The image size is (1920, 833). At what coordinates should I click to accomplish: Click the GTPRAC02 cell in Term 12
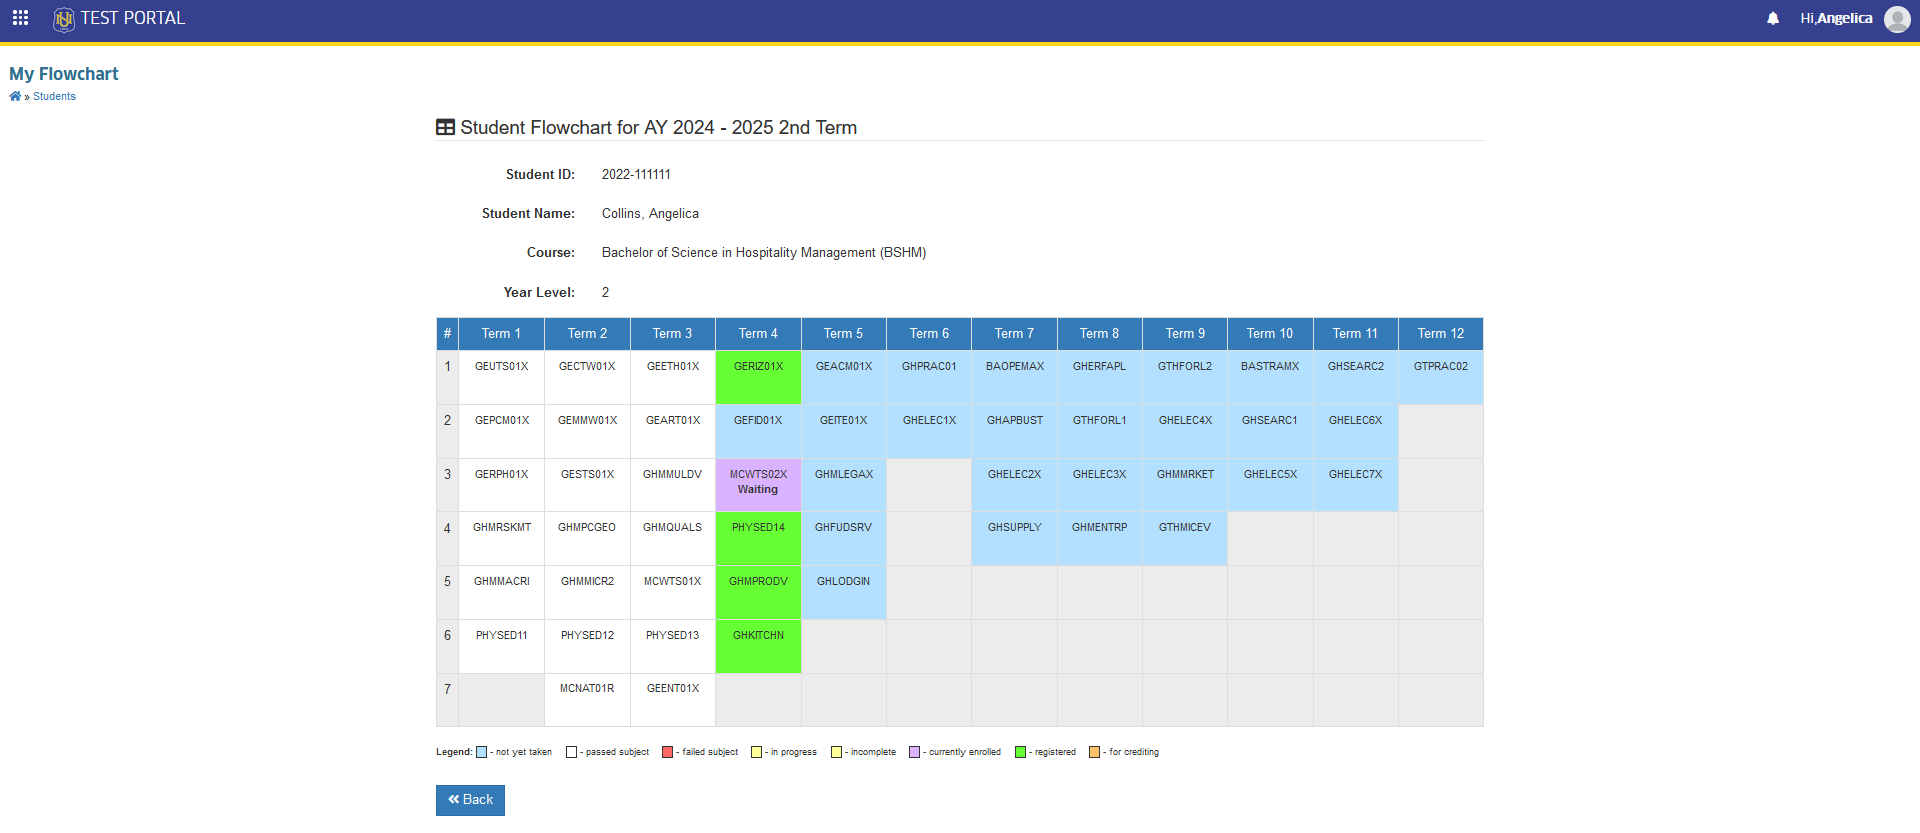1441,377
